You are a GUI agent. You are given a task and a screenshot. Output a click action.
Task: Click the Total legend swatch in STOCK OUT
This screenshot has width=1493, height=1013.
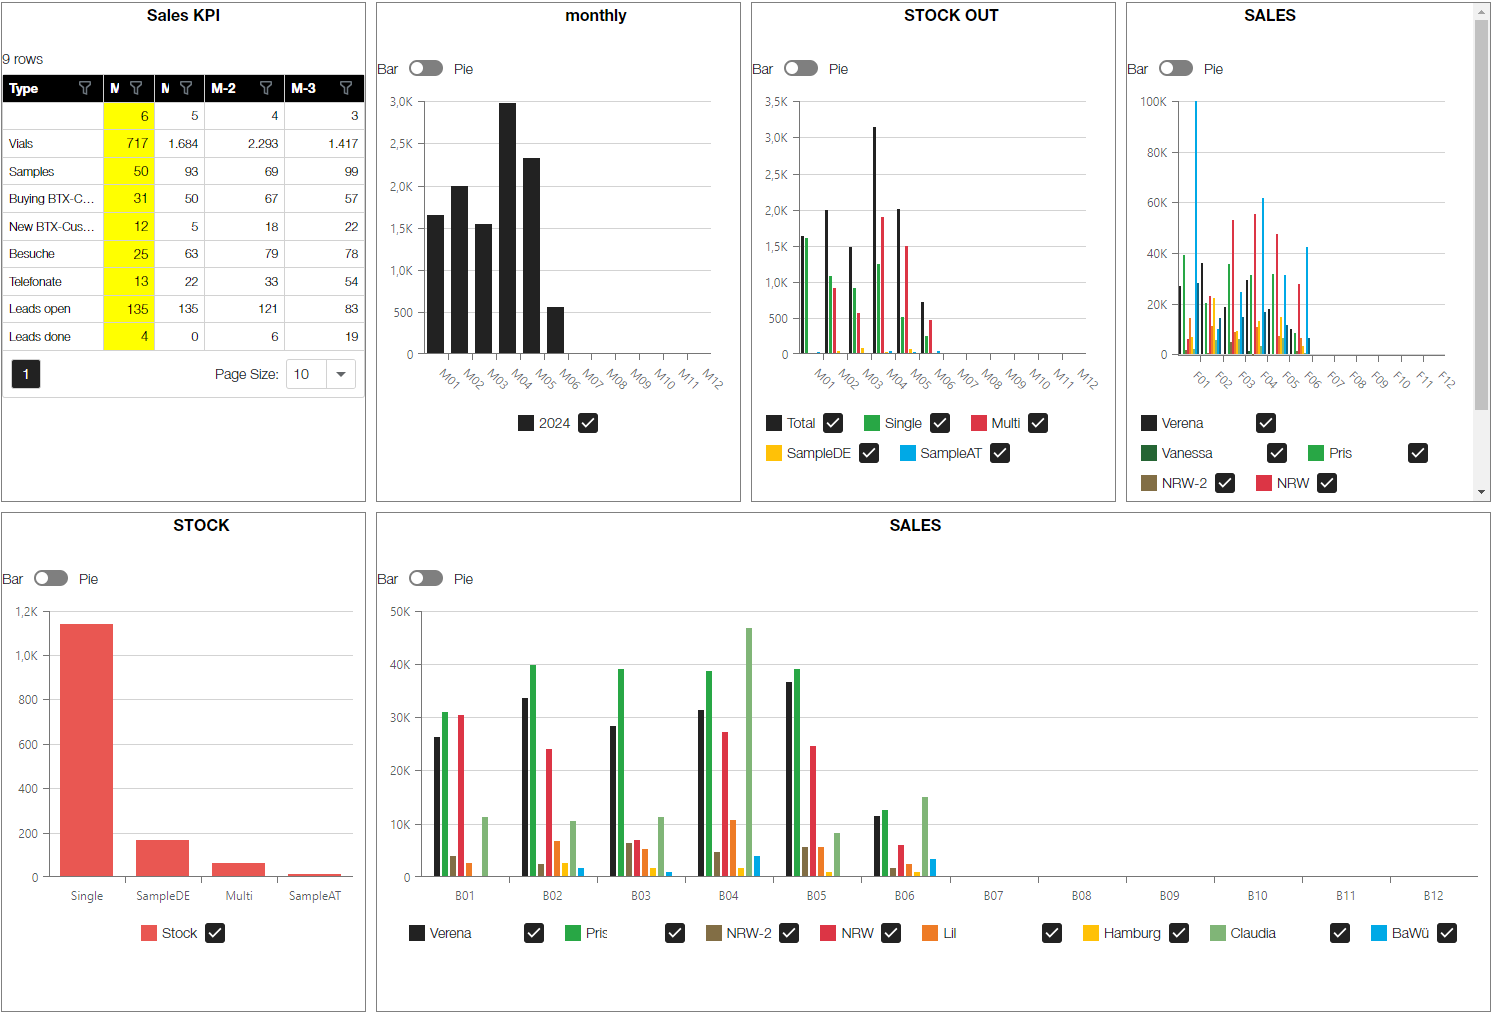(774, 423)
